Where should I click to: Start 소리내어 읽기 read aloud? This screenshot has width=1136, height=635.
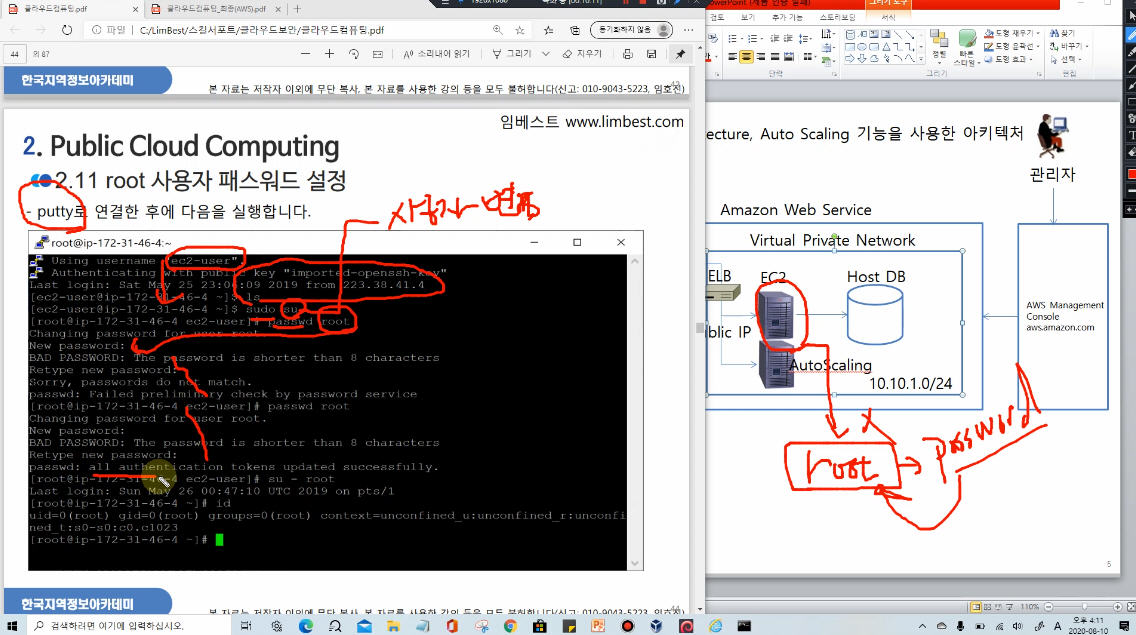436,54
